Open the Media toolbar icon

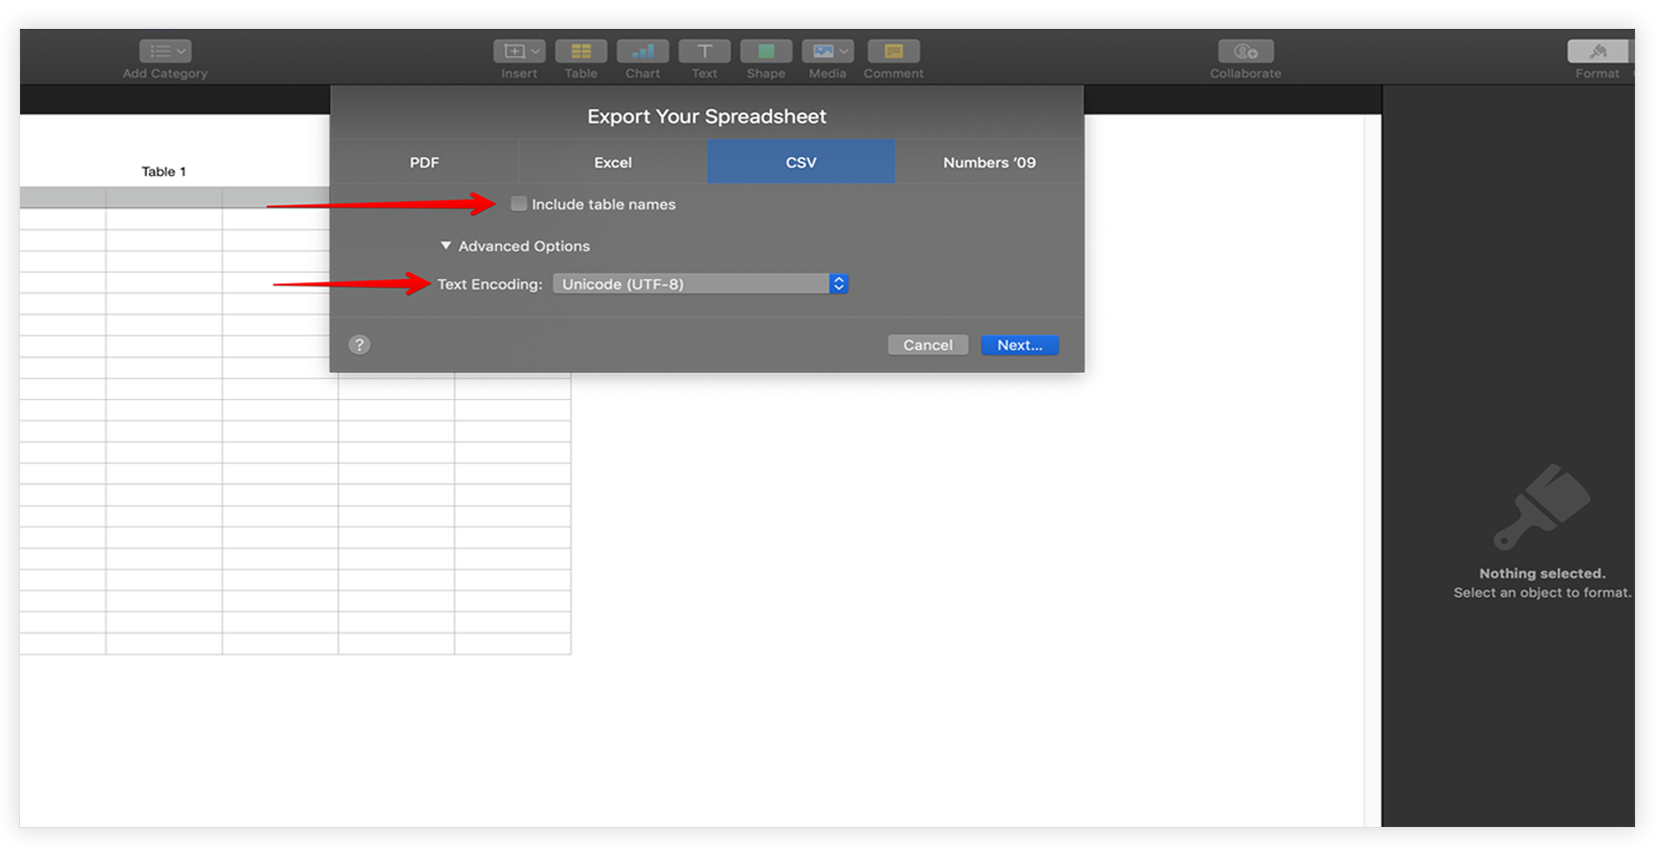[827, 51]
